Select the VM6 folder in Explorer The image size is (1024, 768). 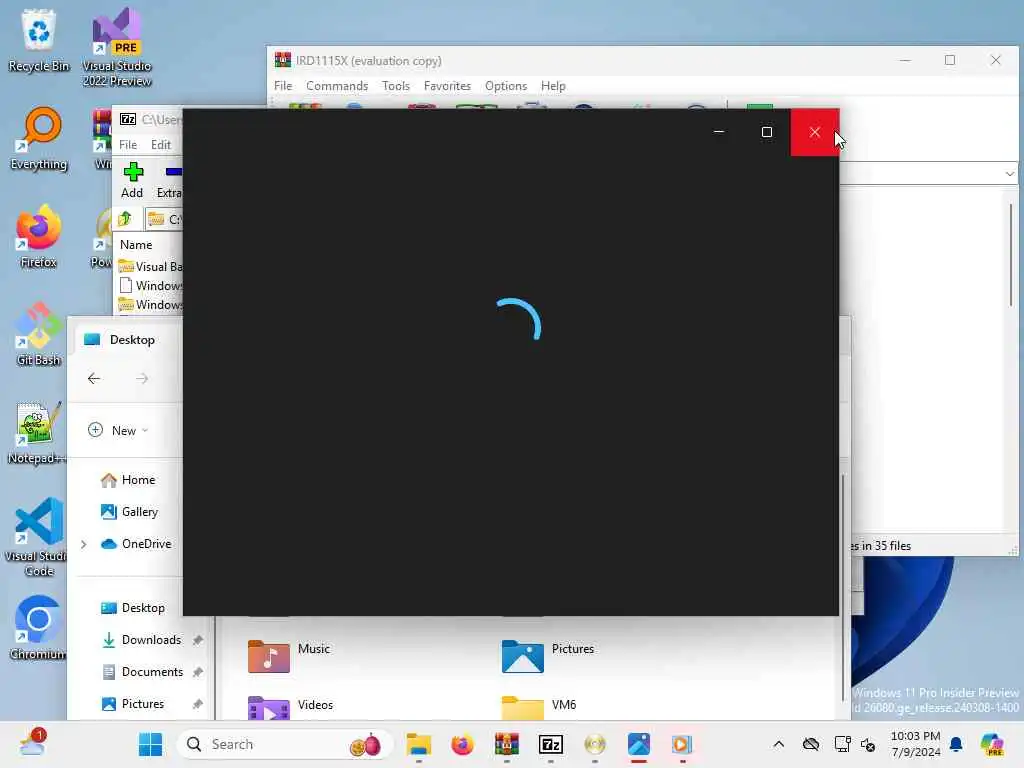(538, 708)
